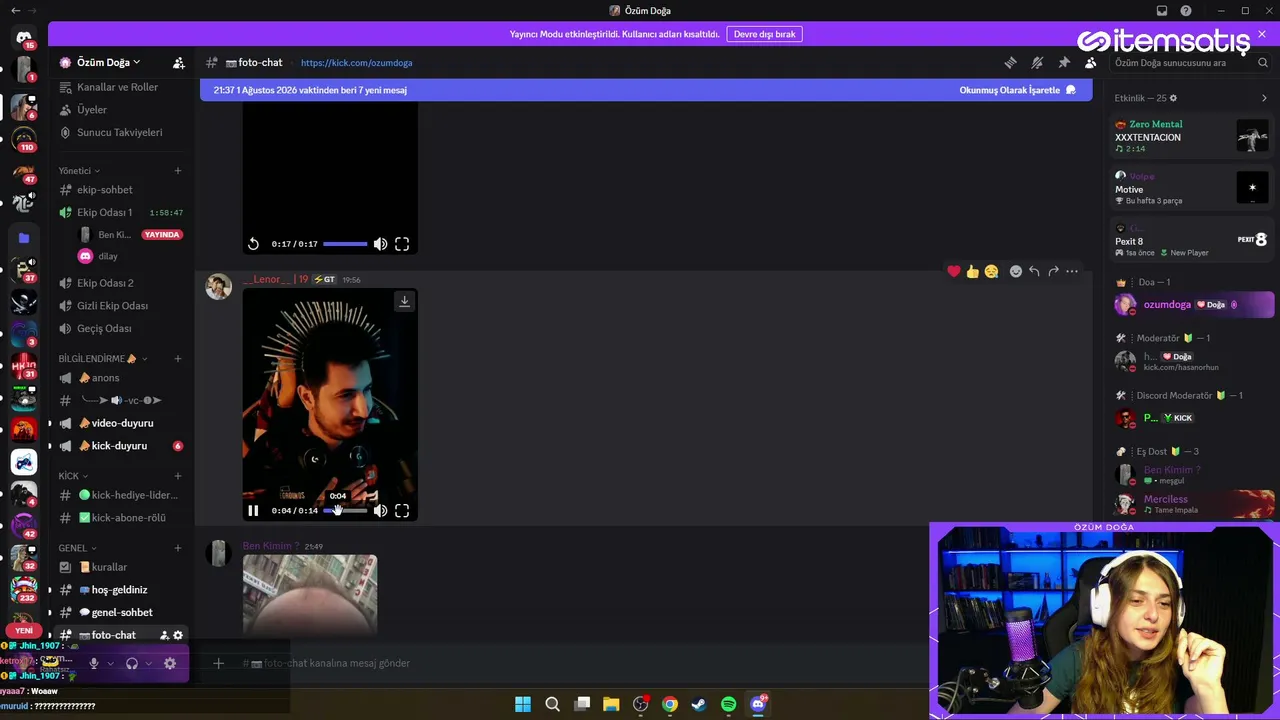React with the thumbs up emoji
This screenshot has width=1280, height=720.
(972, 271)
